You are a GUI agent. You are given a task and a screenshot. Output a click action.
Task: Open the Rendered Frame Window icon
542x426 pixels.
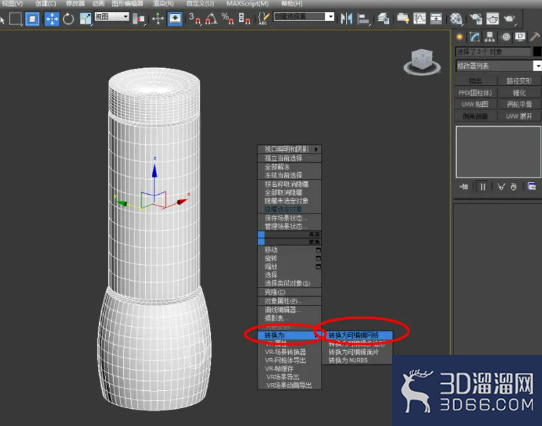tap(493, 19)
